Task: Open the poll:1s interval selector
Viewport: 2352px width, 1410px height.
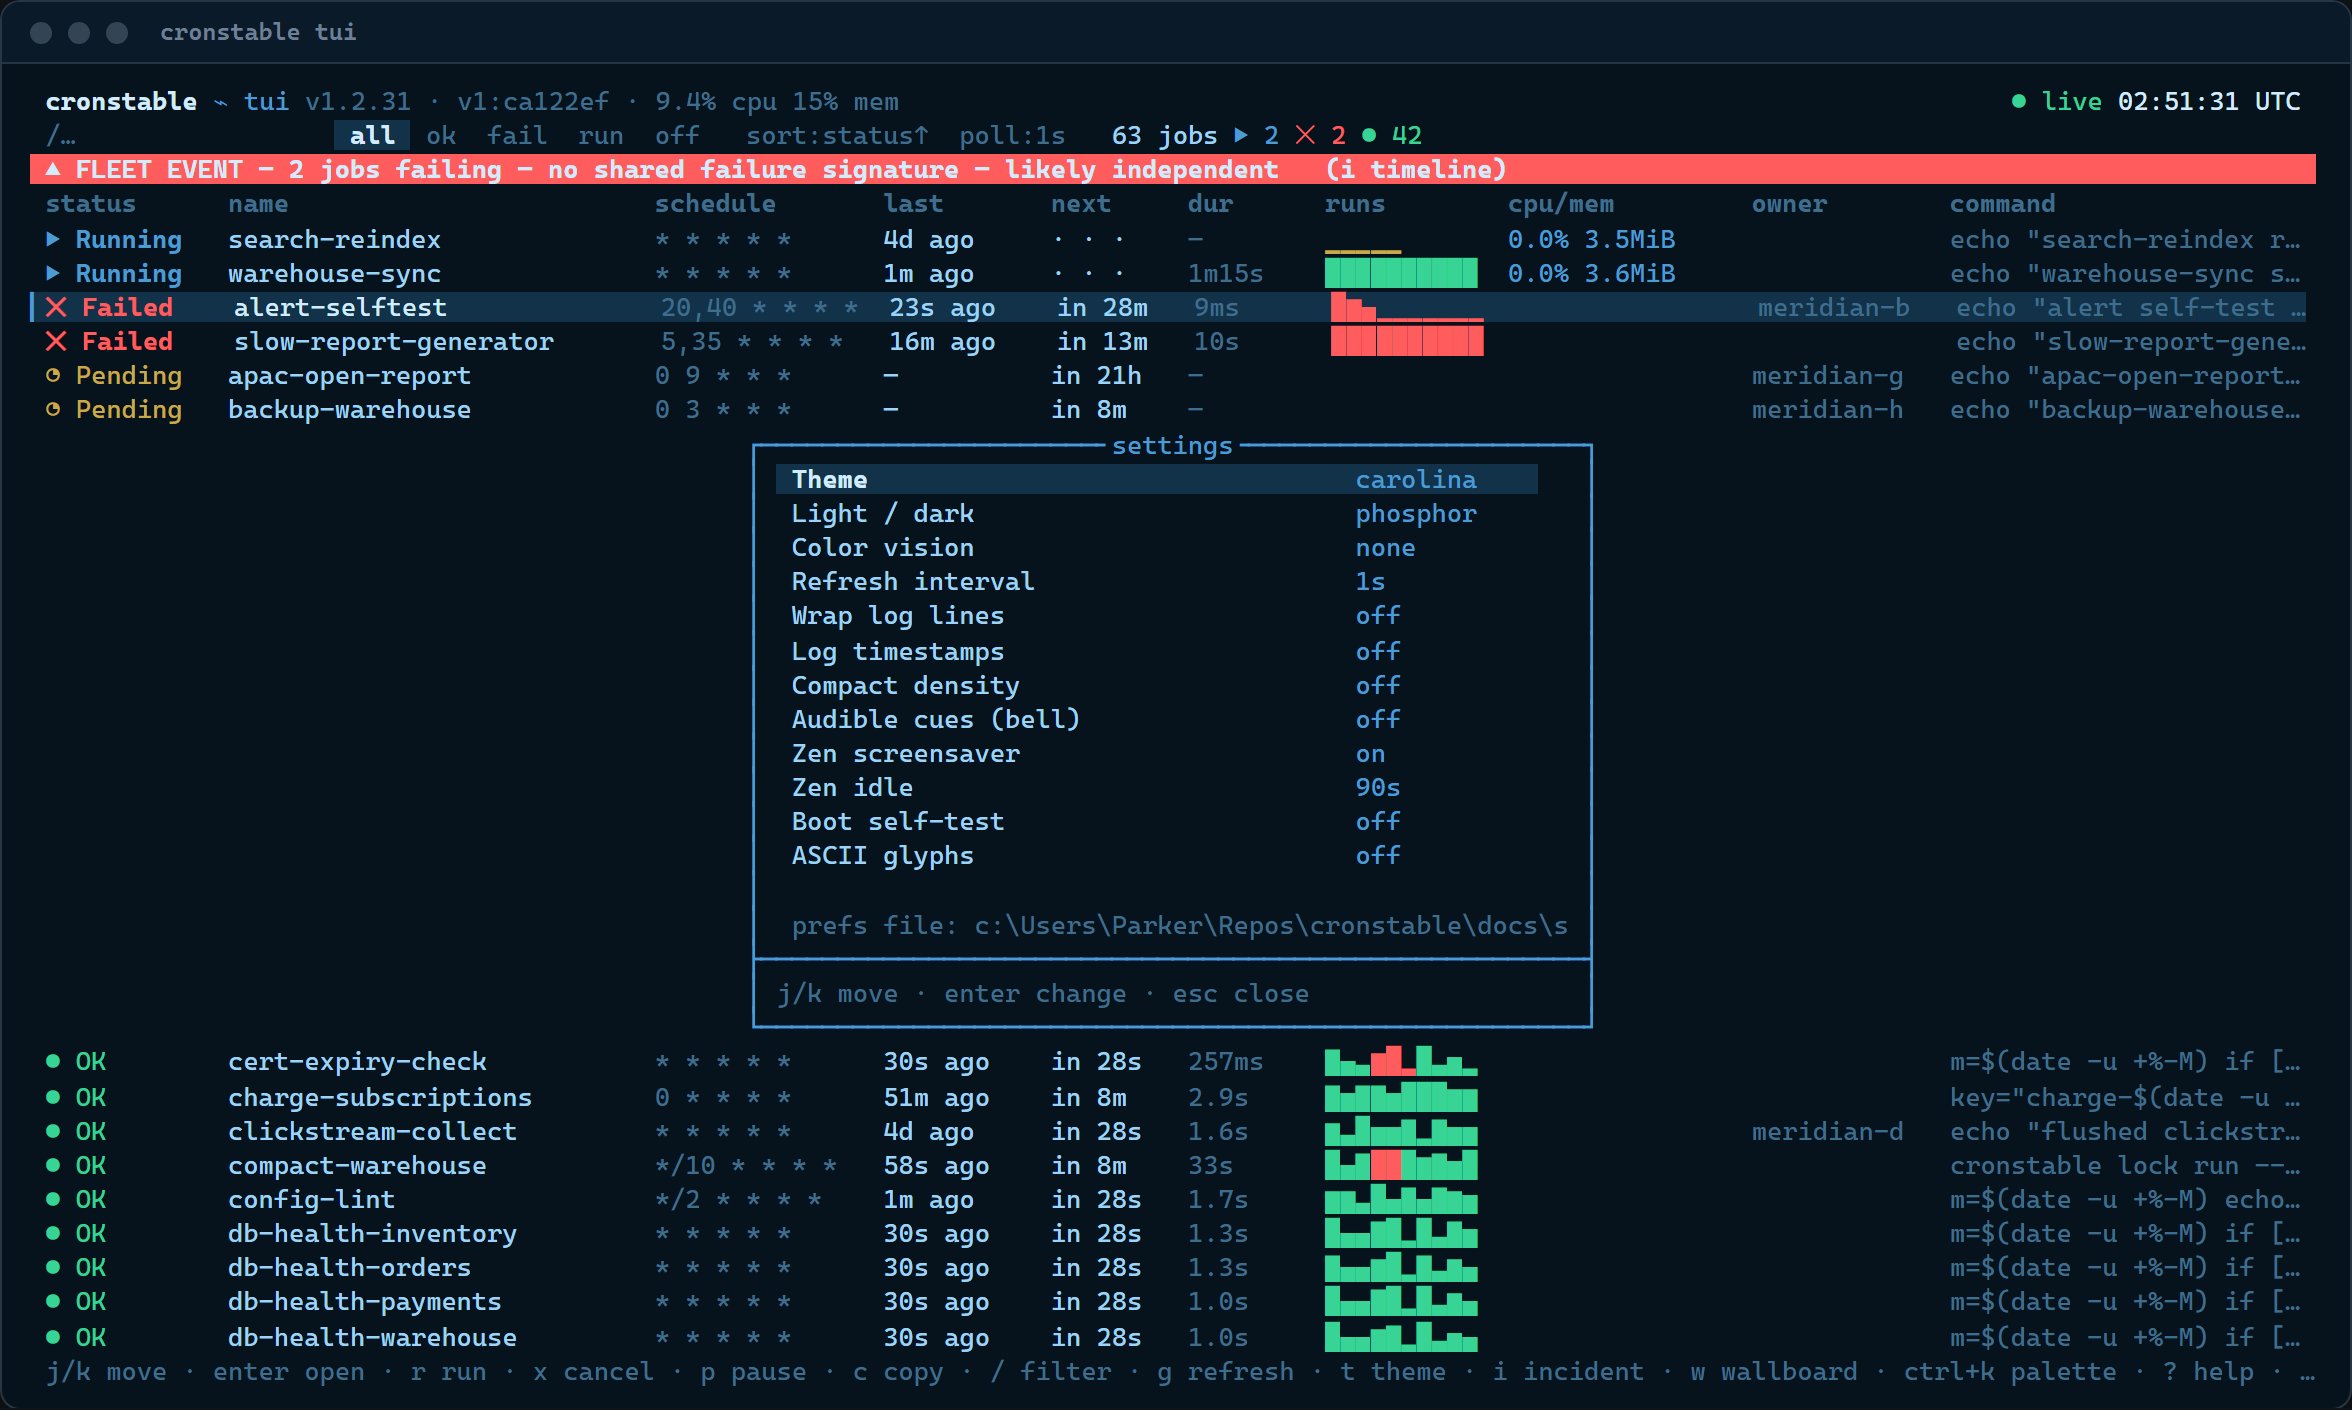Action: (1012, 135)
